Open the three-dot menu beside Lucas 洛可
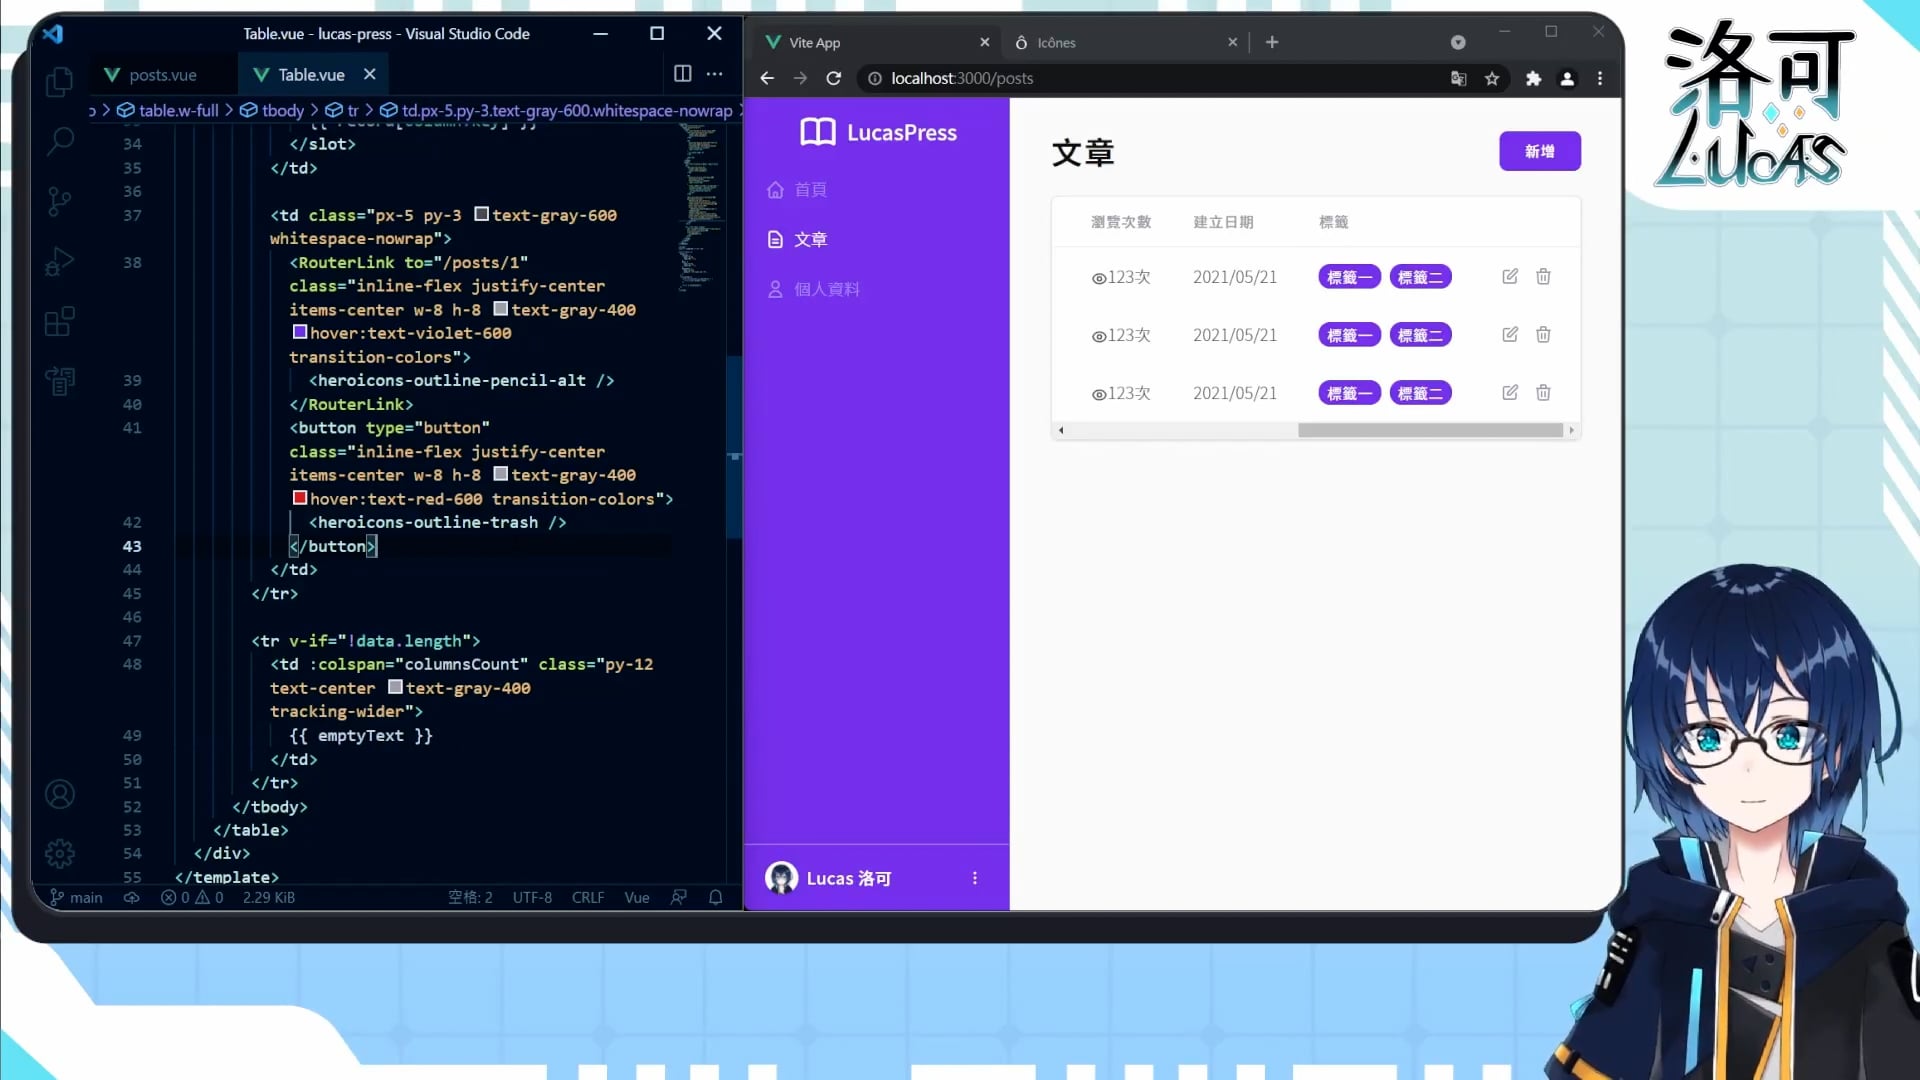The width and height of the screenshot is (1920, 1080). coord(974,878)
